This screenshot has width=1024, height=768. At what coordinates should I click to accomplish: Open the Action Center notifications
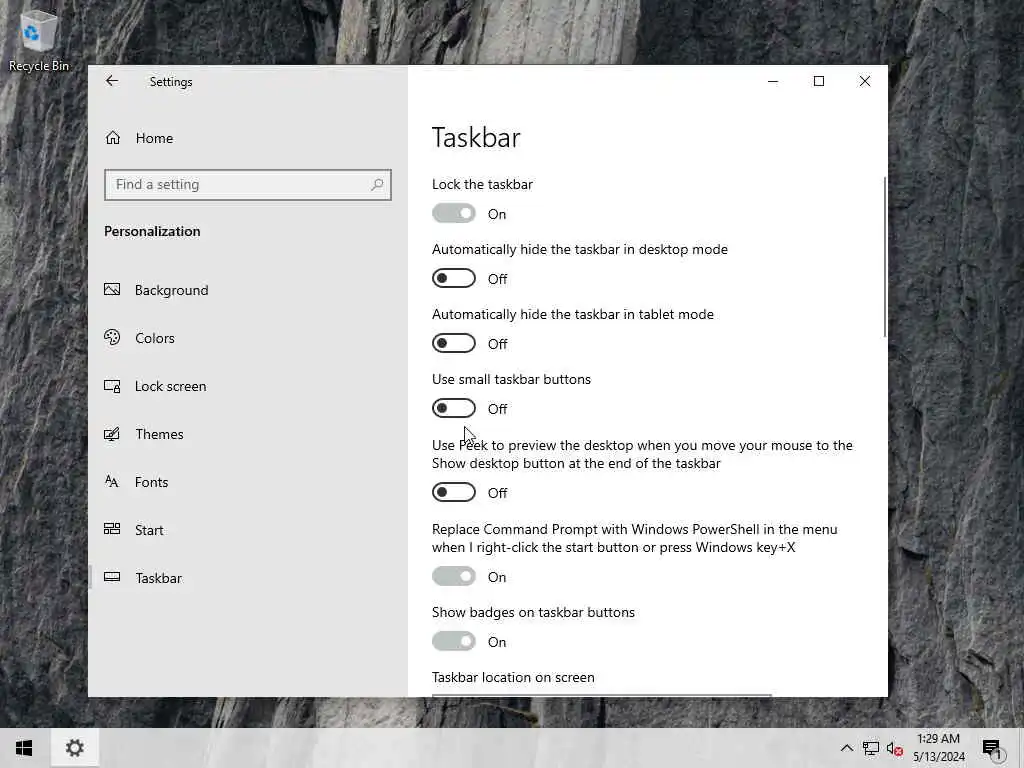(992, 748)
